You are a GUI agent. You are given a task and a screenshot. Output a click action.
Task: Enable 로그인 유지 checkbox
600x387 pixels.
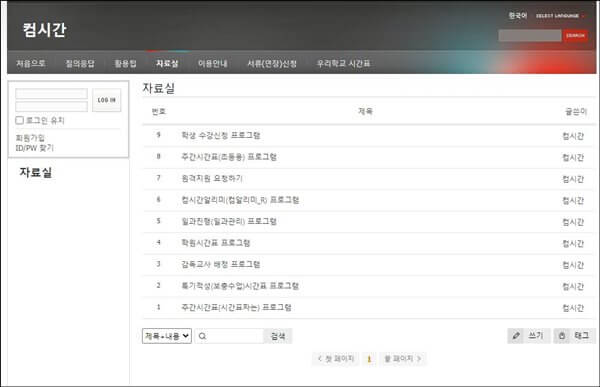[x=20, y=120]
